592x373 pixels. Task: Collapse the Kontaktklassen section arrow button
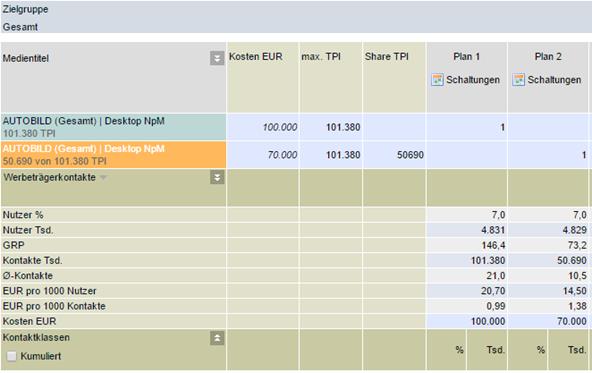217,338
